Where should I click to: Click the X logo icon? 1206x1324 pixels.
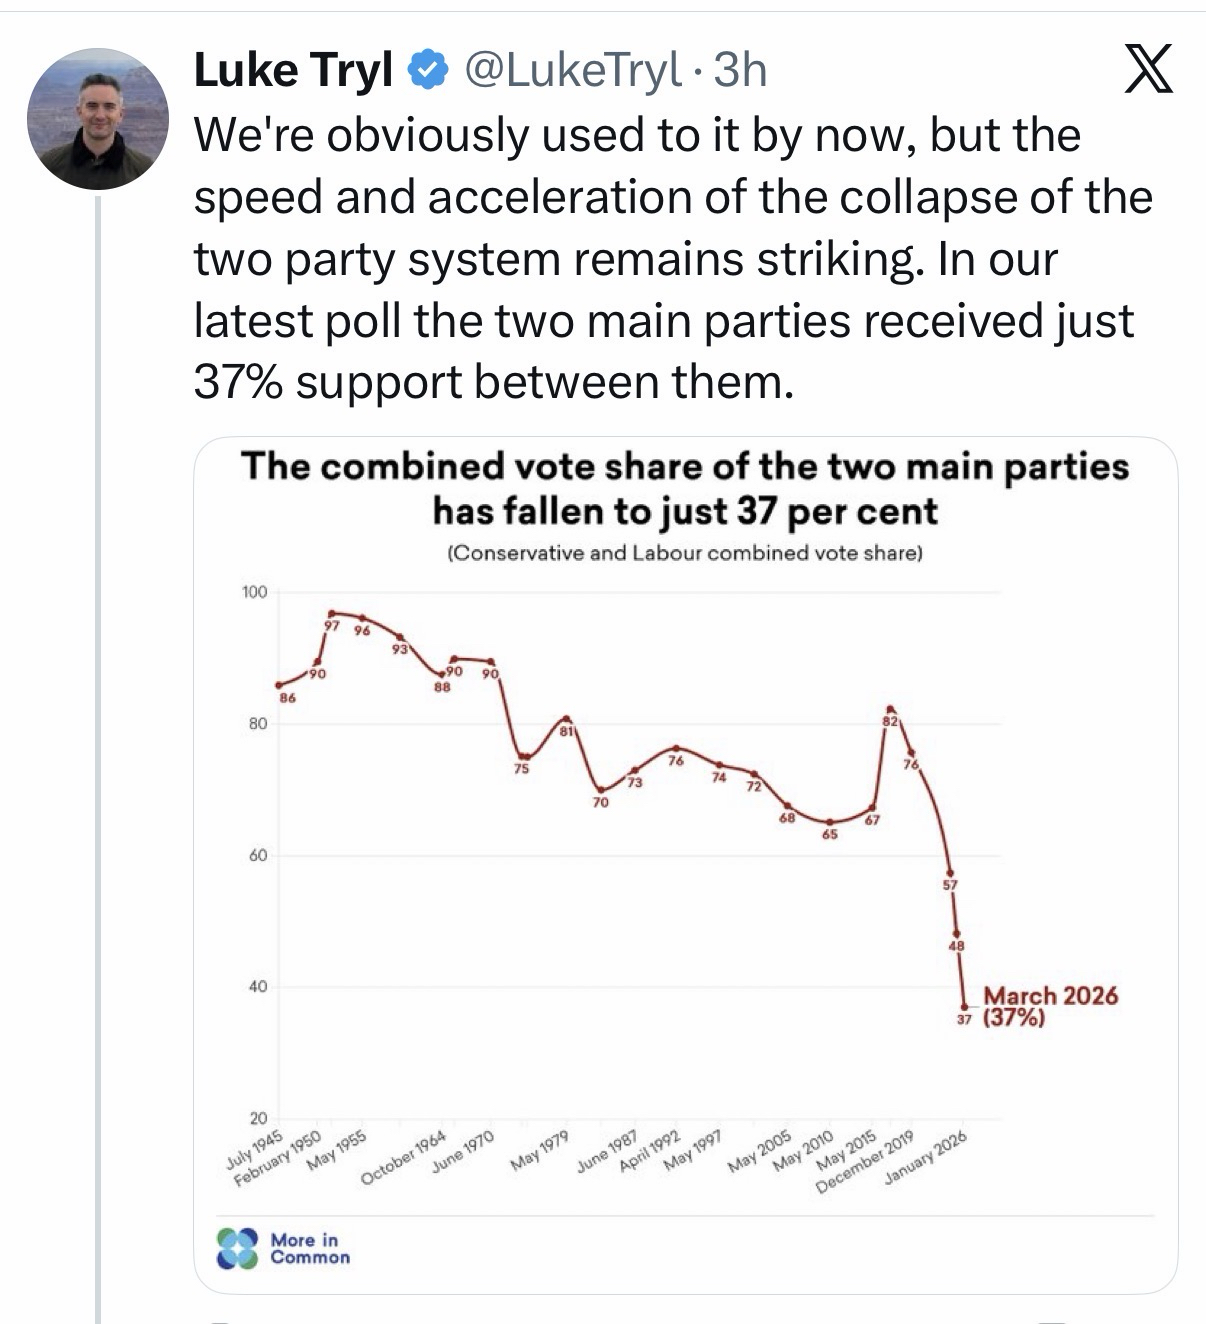pyautogui.click(x=1148, y=71)
